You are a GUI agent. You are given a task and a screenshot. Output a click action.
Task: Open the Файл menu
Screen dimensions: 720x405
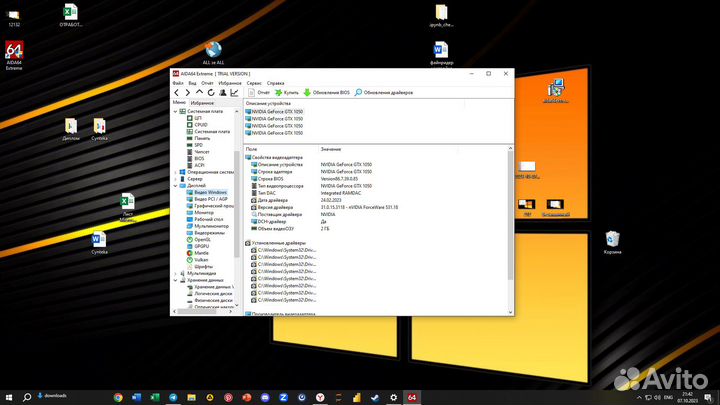pyautogui.click(x=178, y=83)
